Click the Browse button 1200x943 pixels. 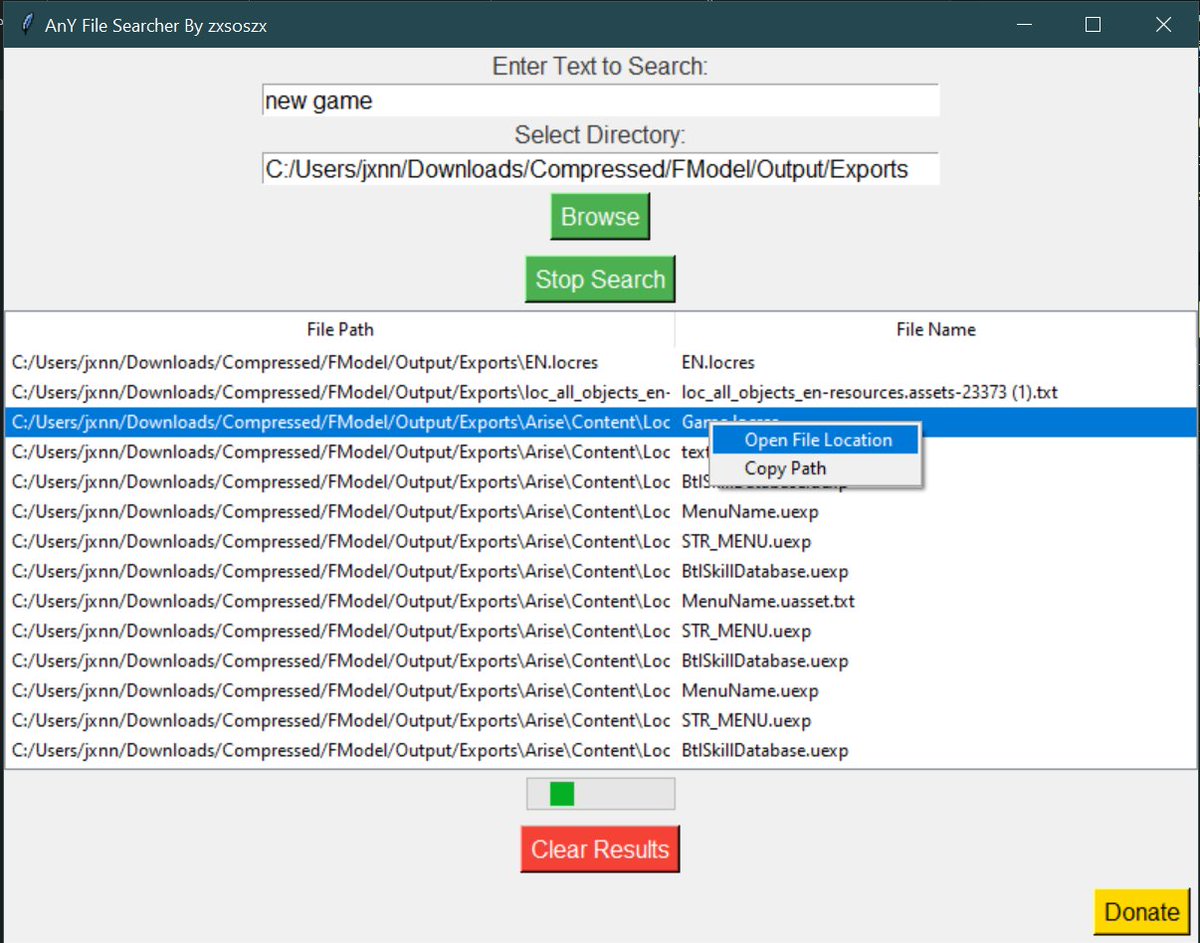600,217
